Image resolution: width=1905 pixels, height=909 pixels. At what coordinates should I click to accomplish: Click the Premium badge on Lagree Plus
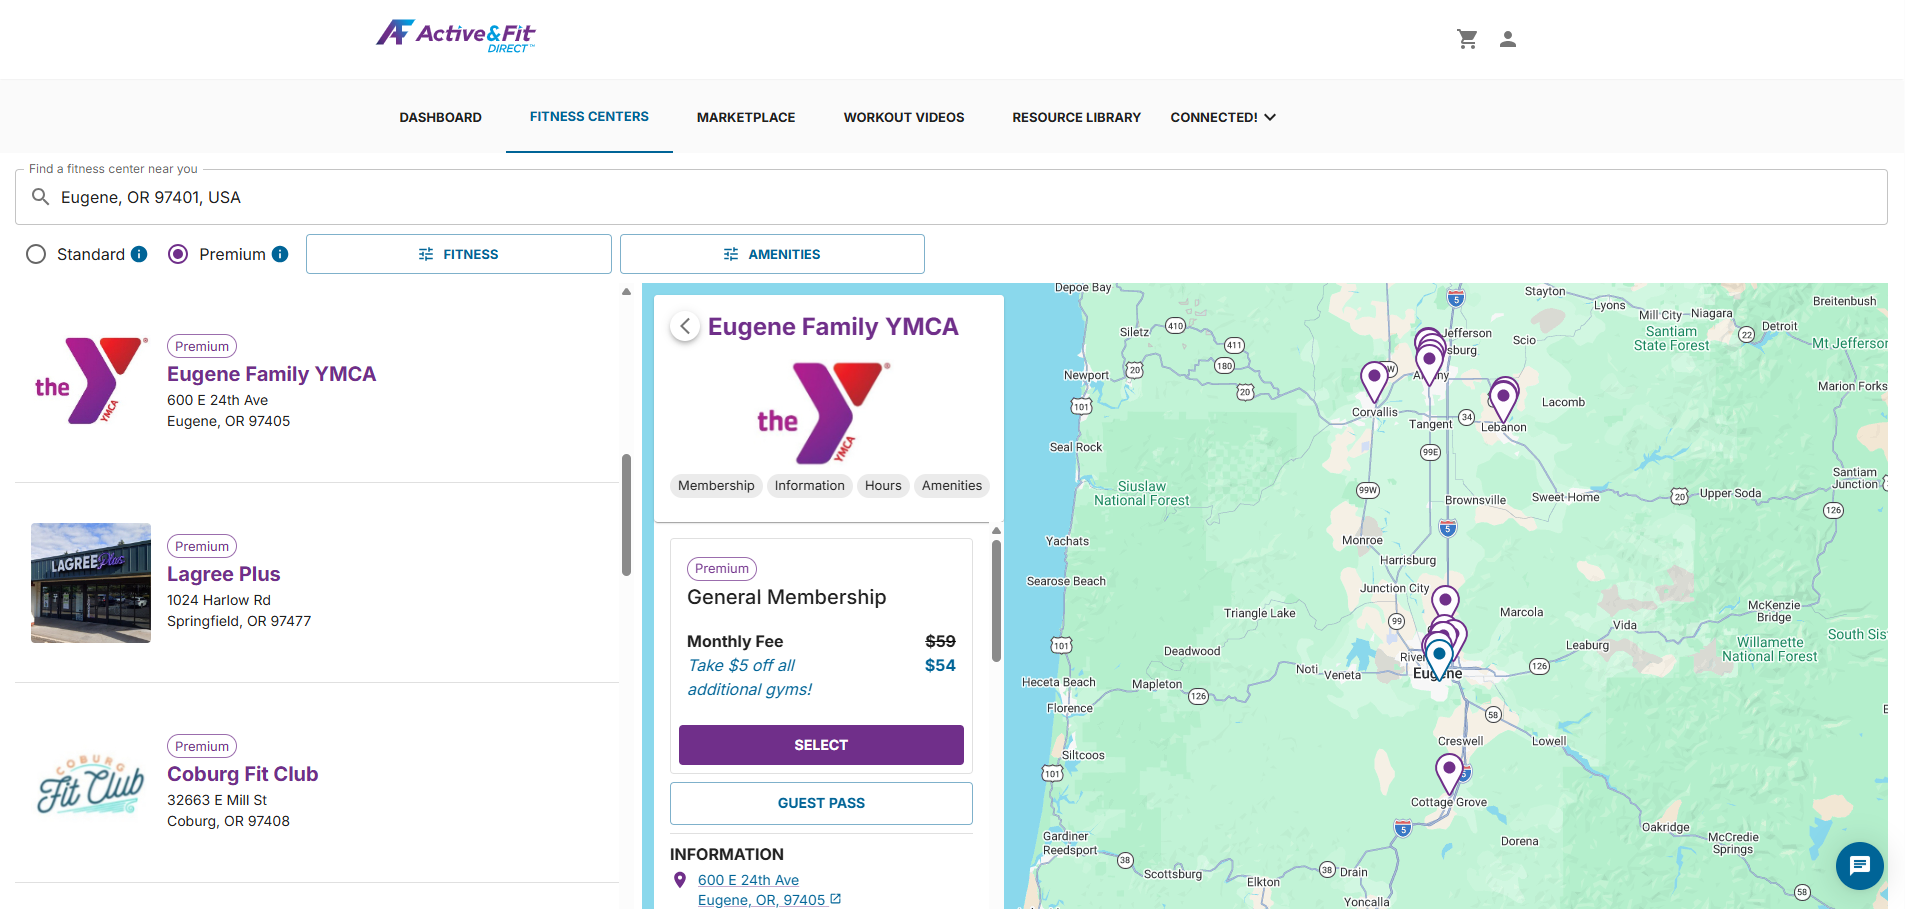[202, 546]
